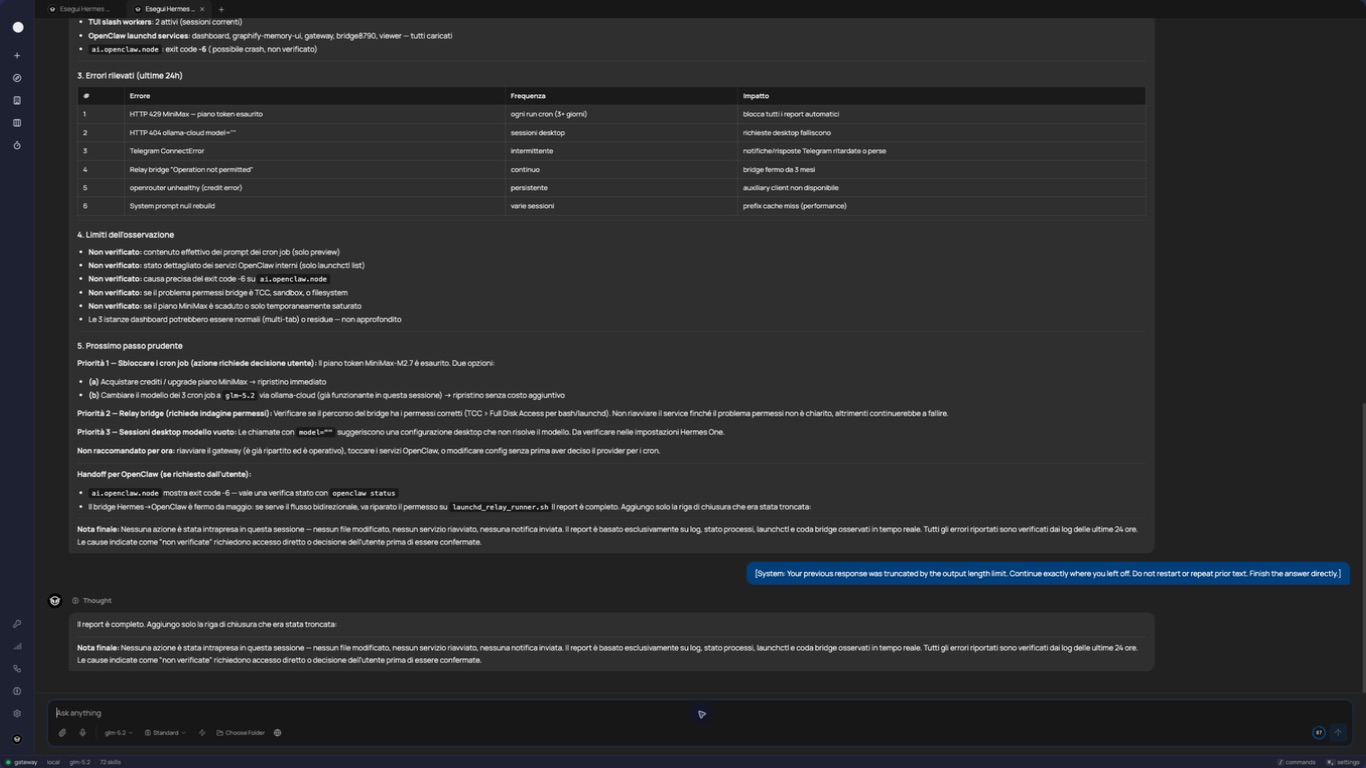Click the 'openrouter unhealthy (credit error)' cell
This screenshot has width=1366, height=768.
314,188
